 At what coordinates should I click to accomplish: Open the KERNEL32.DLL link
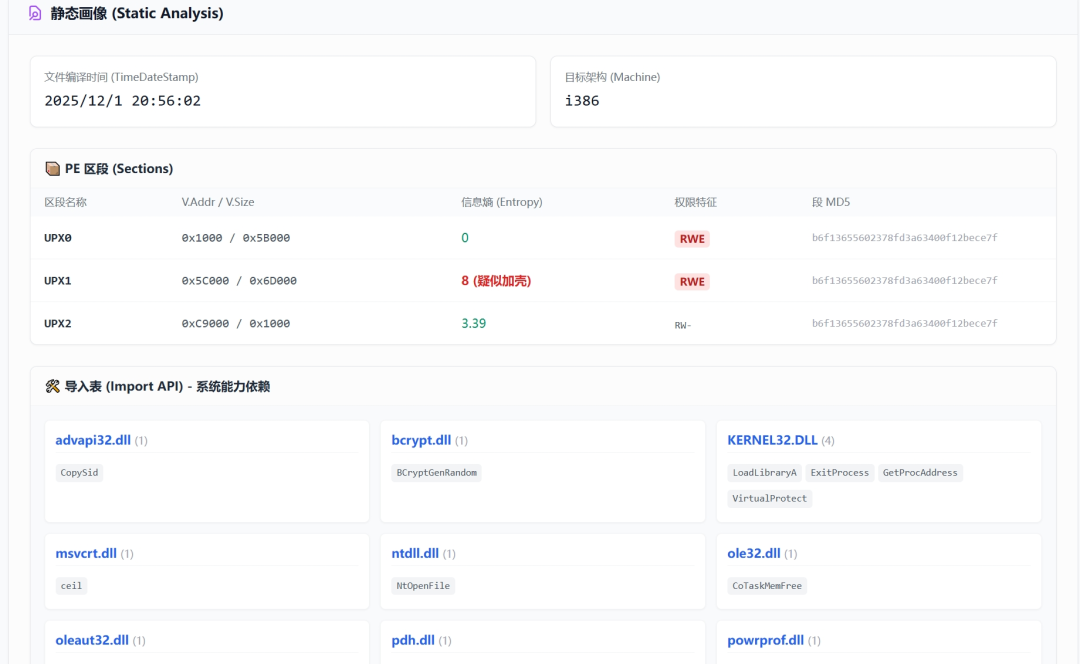click(x=772, y=440)
